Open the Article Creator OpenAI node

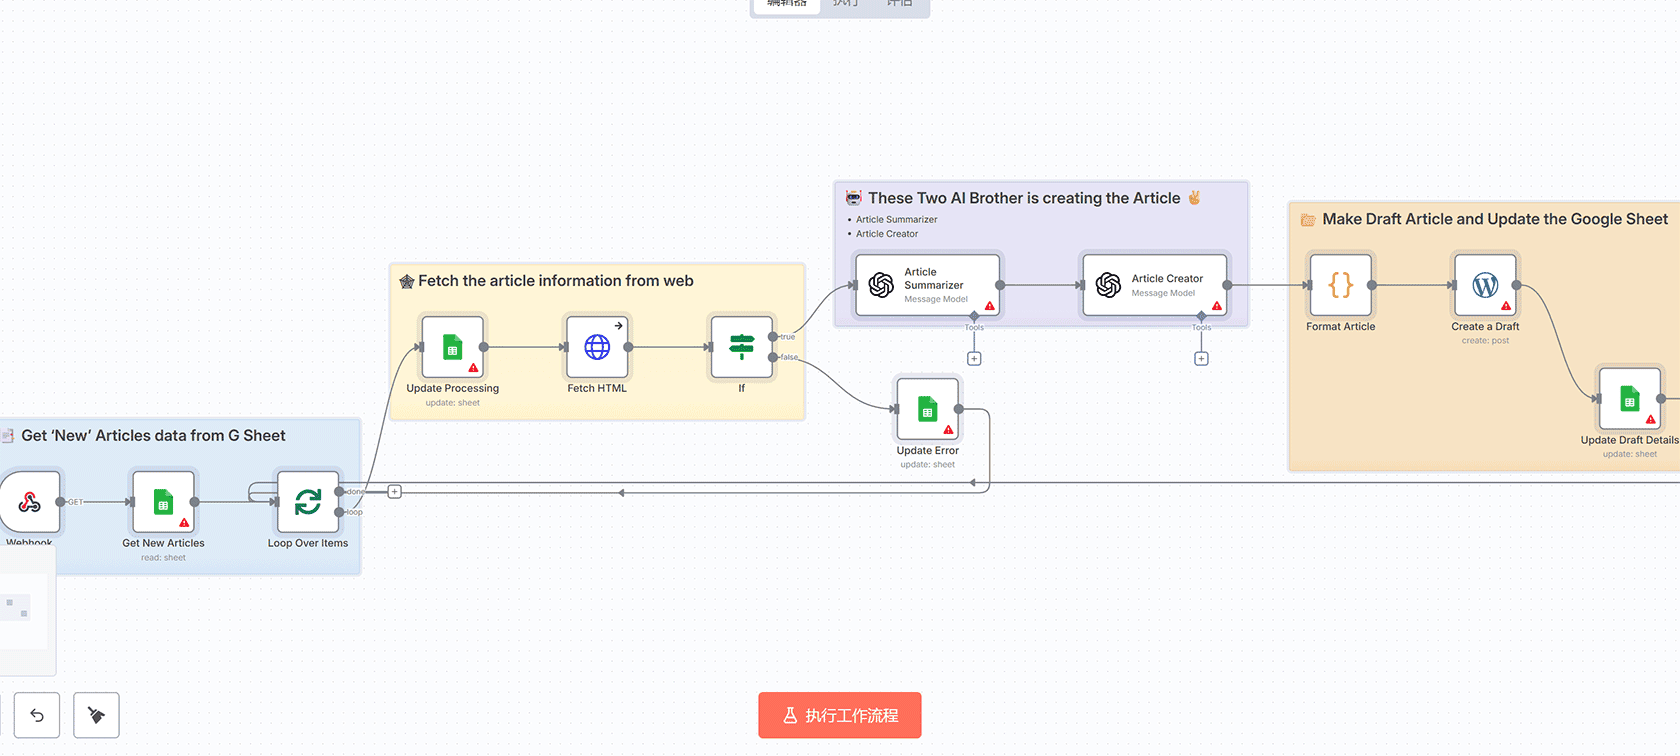(x=1154, y=285)
